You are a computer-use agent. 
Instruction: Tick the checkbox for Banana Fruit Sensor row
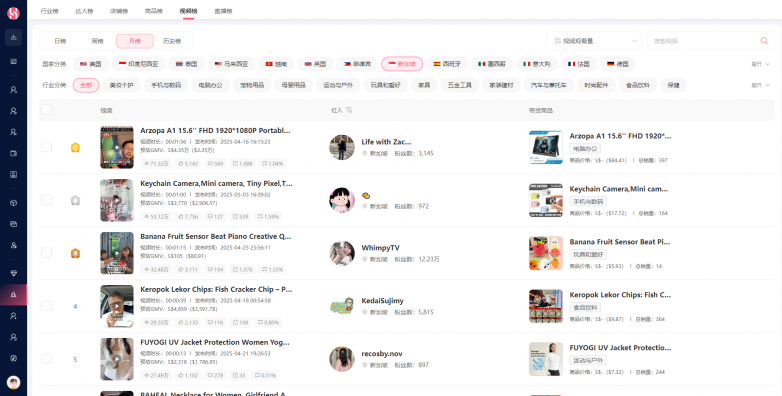(46, 253)
